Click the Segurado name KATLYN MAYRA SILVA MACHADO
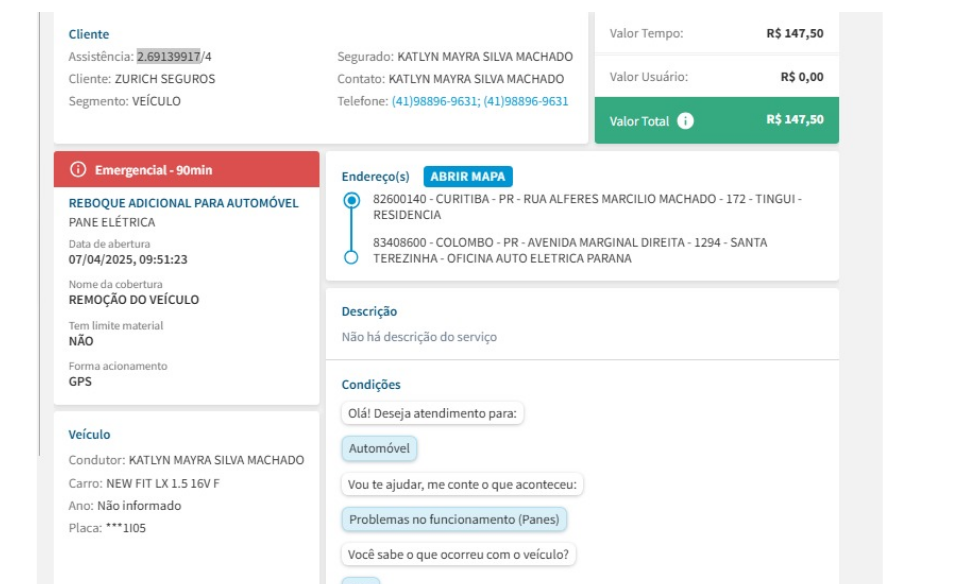Screen dimensions: 977x584 [485, 57]
